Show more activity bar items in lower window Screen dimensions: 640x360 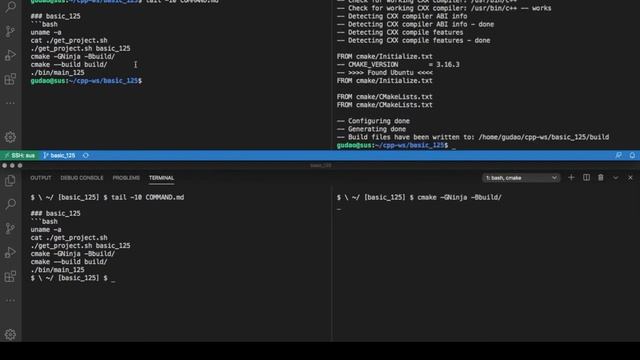pyautogui.click(x=10, y=300)
